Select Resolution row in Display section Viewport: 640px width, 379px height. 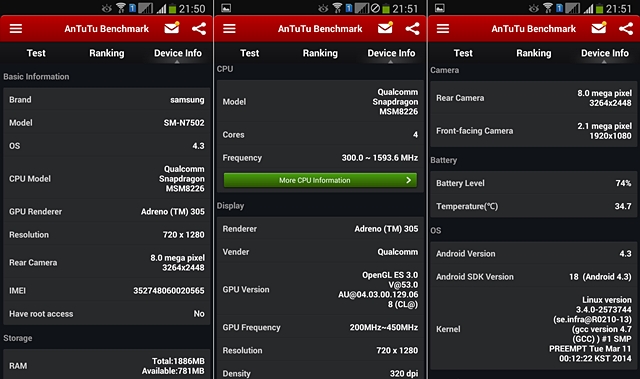(x=320, y=350)
